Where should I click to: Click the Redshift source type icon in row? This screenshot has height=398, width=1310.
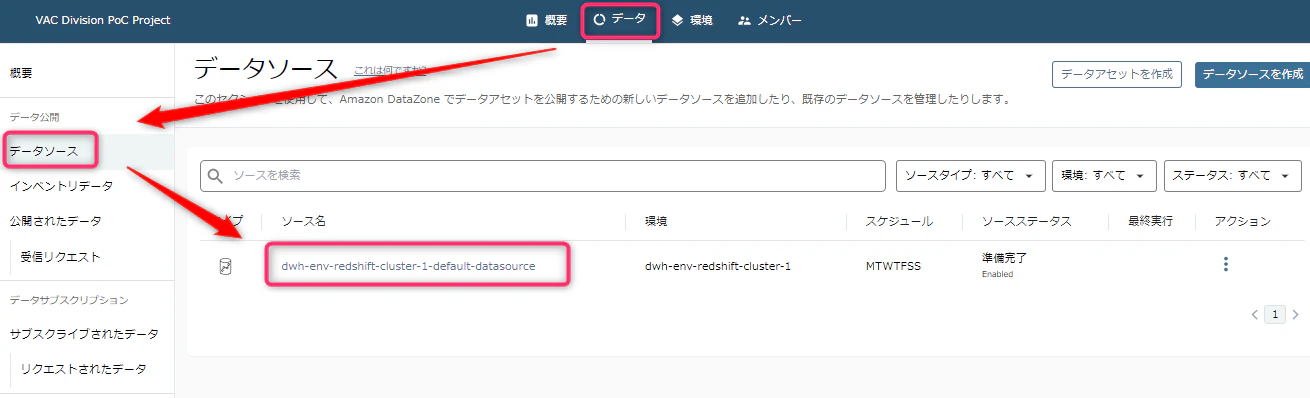[226, 267]
